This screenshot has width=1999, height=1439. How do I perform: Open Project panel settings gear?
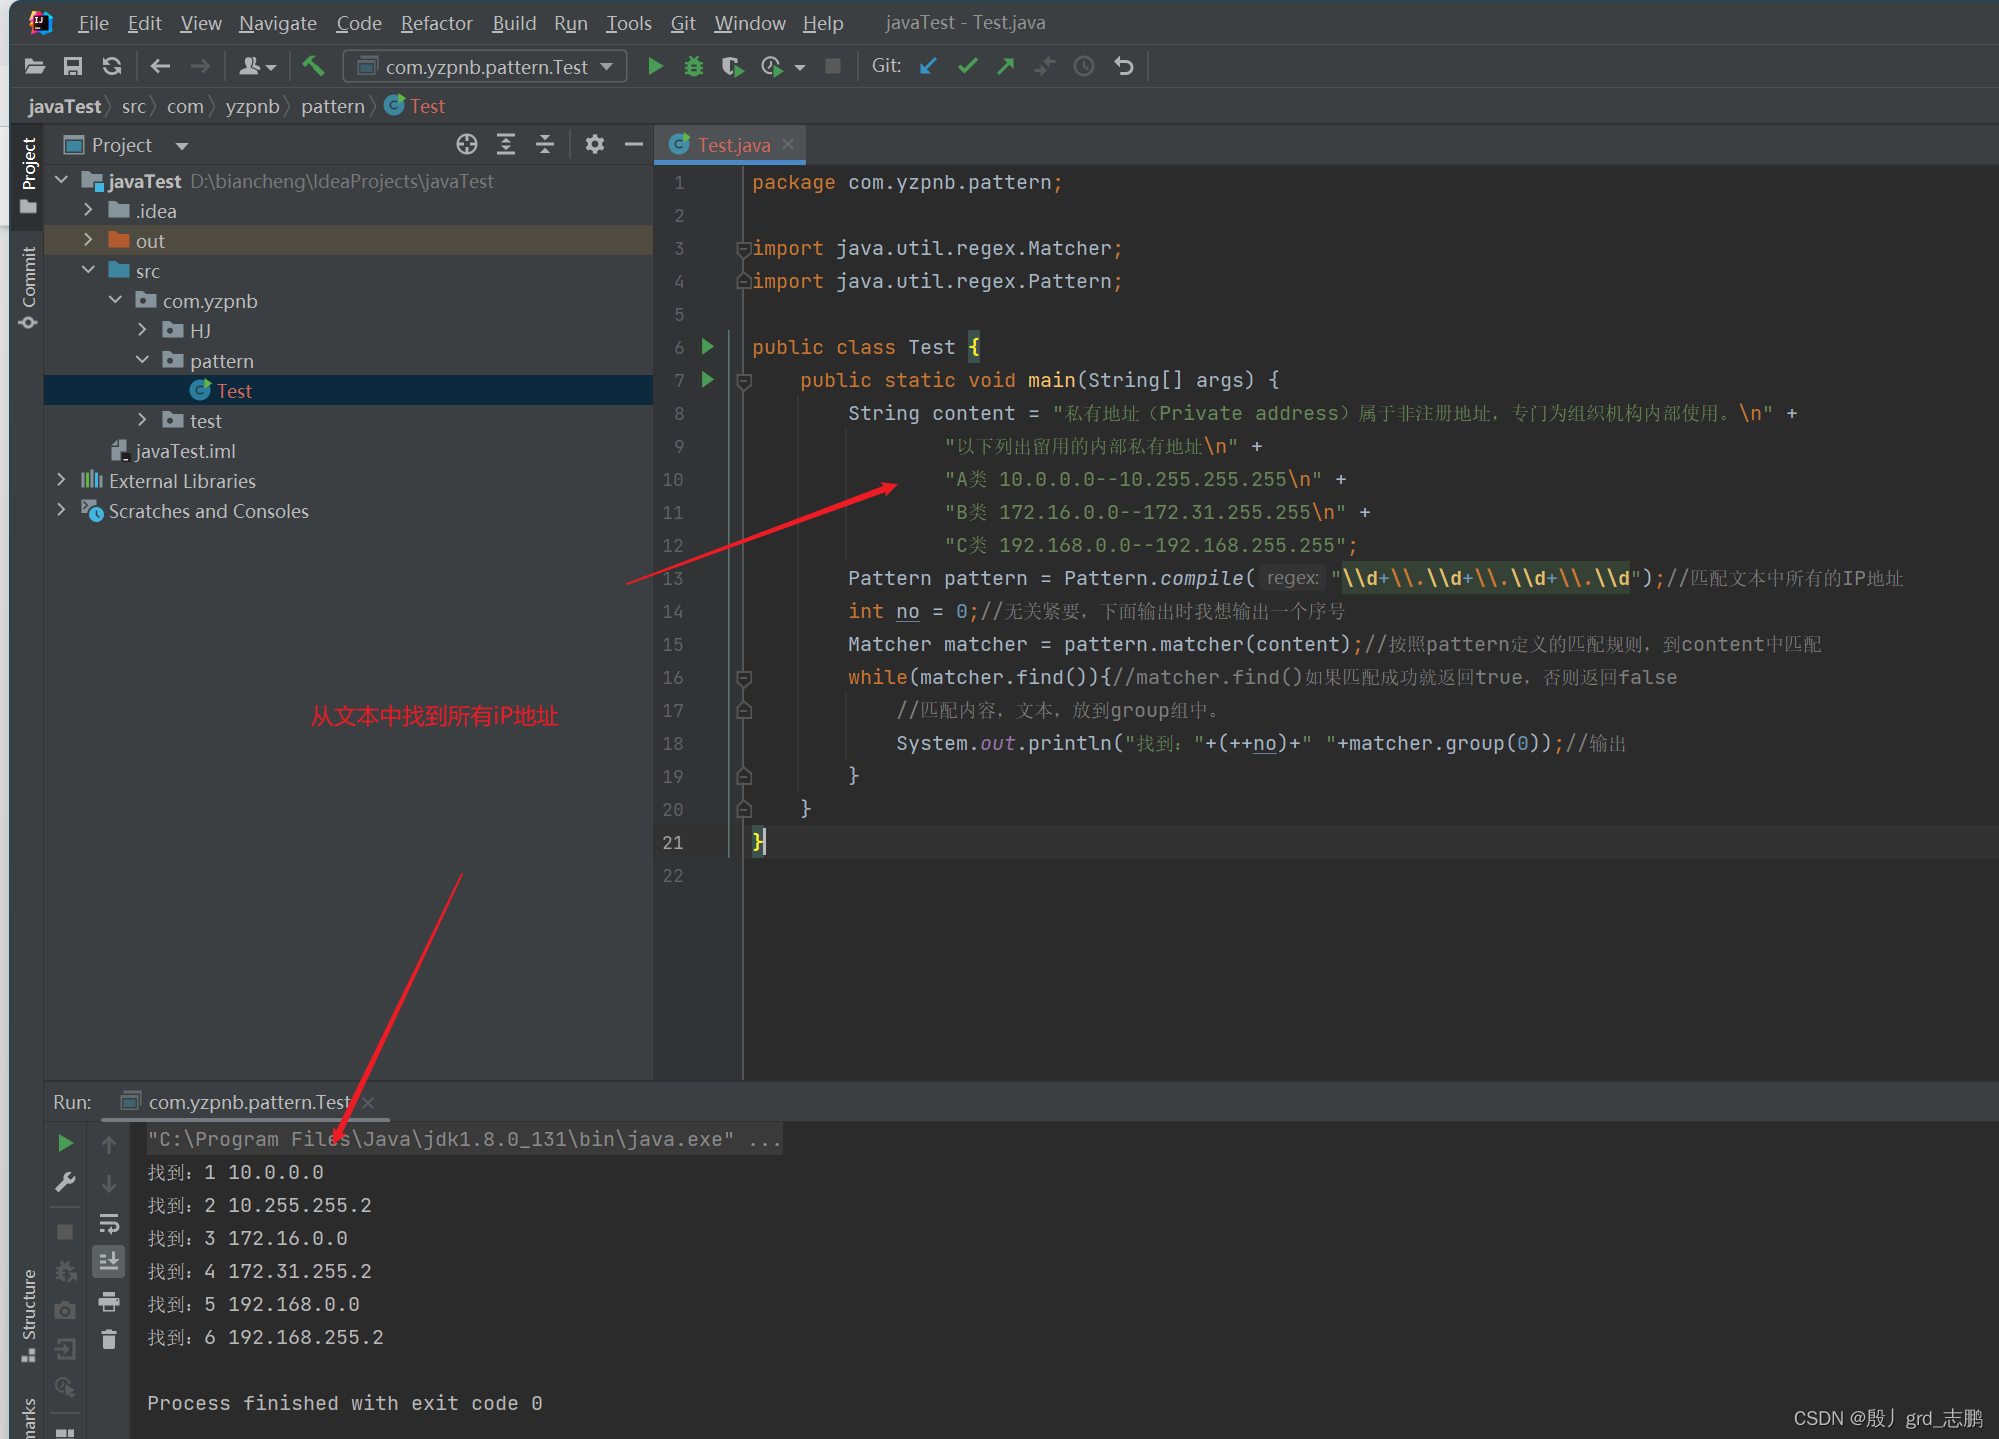point(595,145)
